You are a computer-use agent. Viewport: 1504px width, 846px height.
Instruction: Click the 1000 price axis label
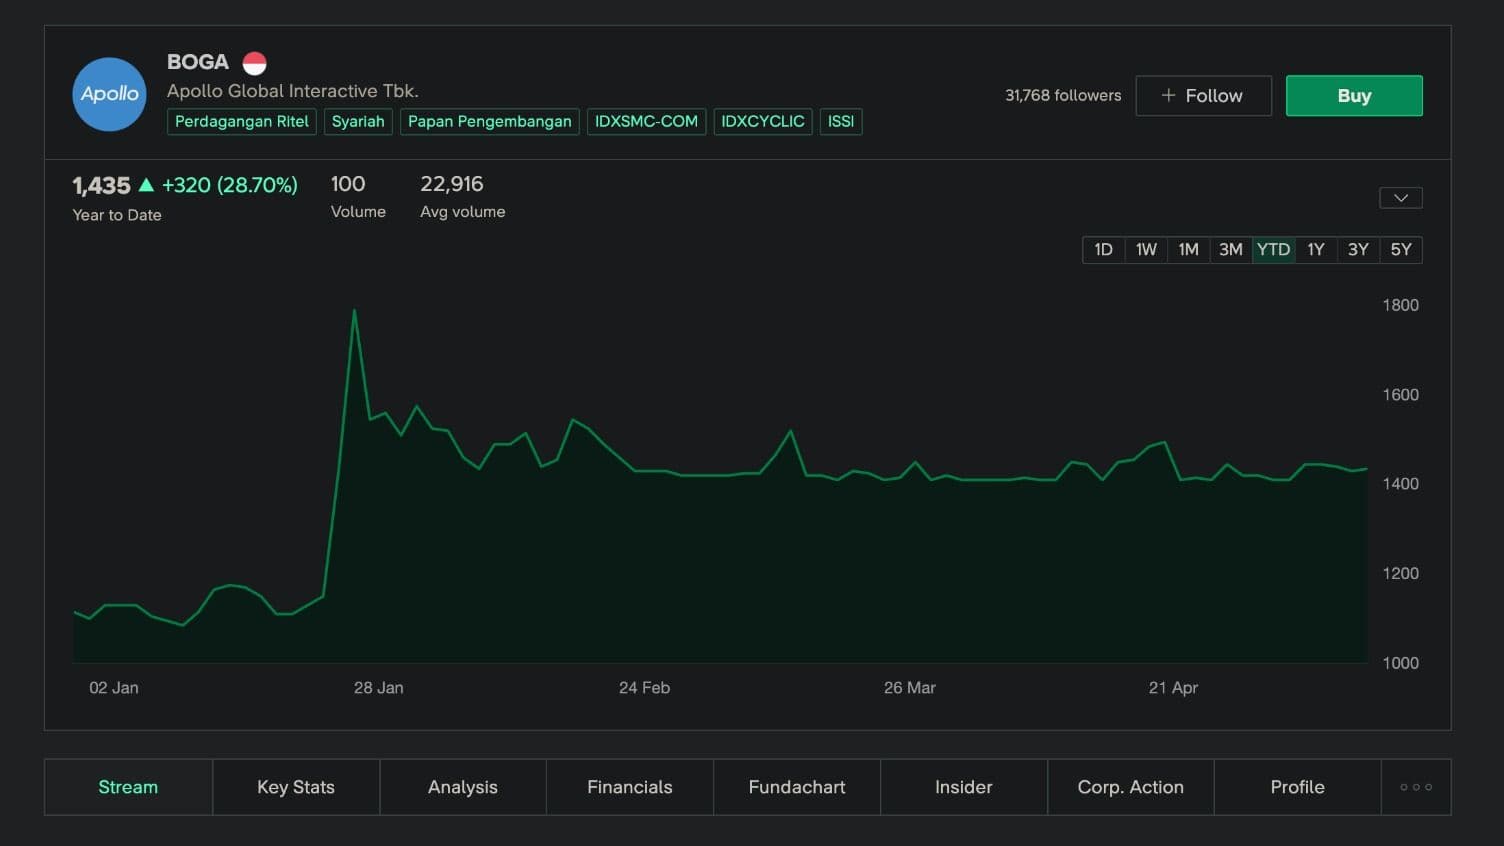[x=1400, y=663]
